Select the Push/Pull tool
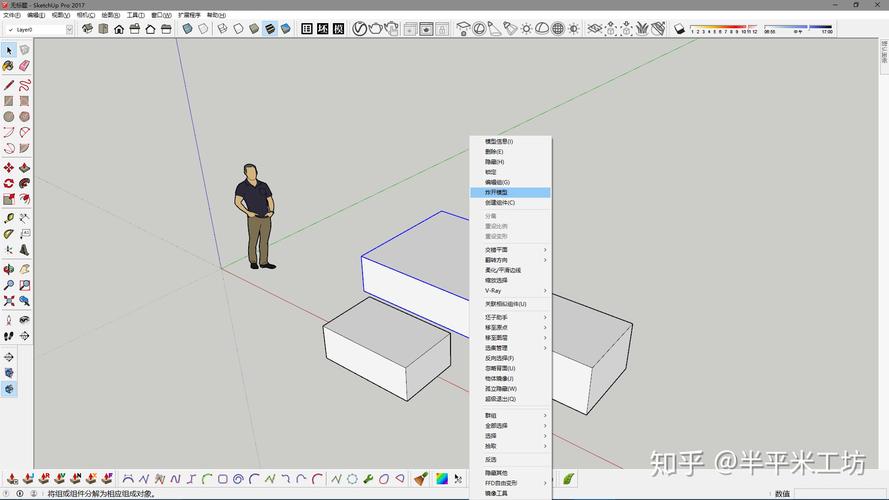Viewport: 889px width, 500px height. (24, 168)
